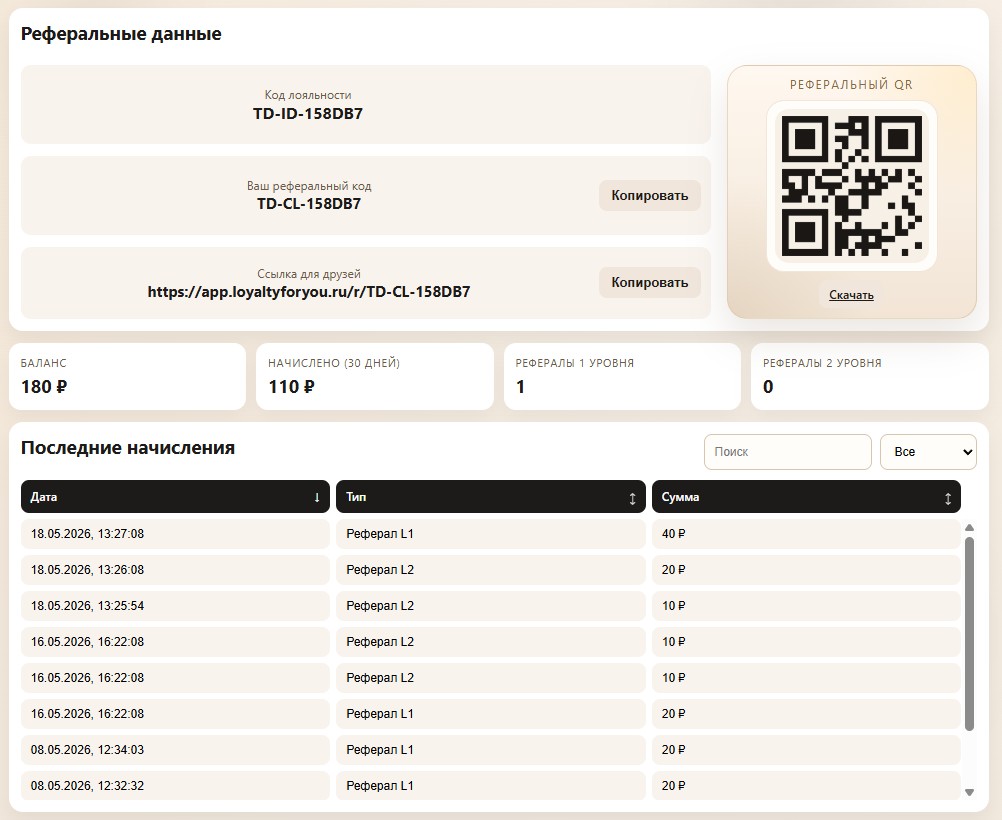
Task: Select the link https://app.loyaltyforyou.ru/r/TD-CL-158DB7
Action: pyautogui.click(x=309, y=292)
